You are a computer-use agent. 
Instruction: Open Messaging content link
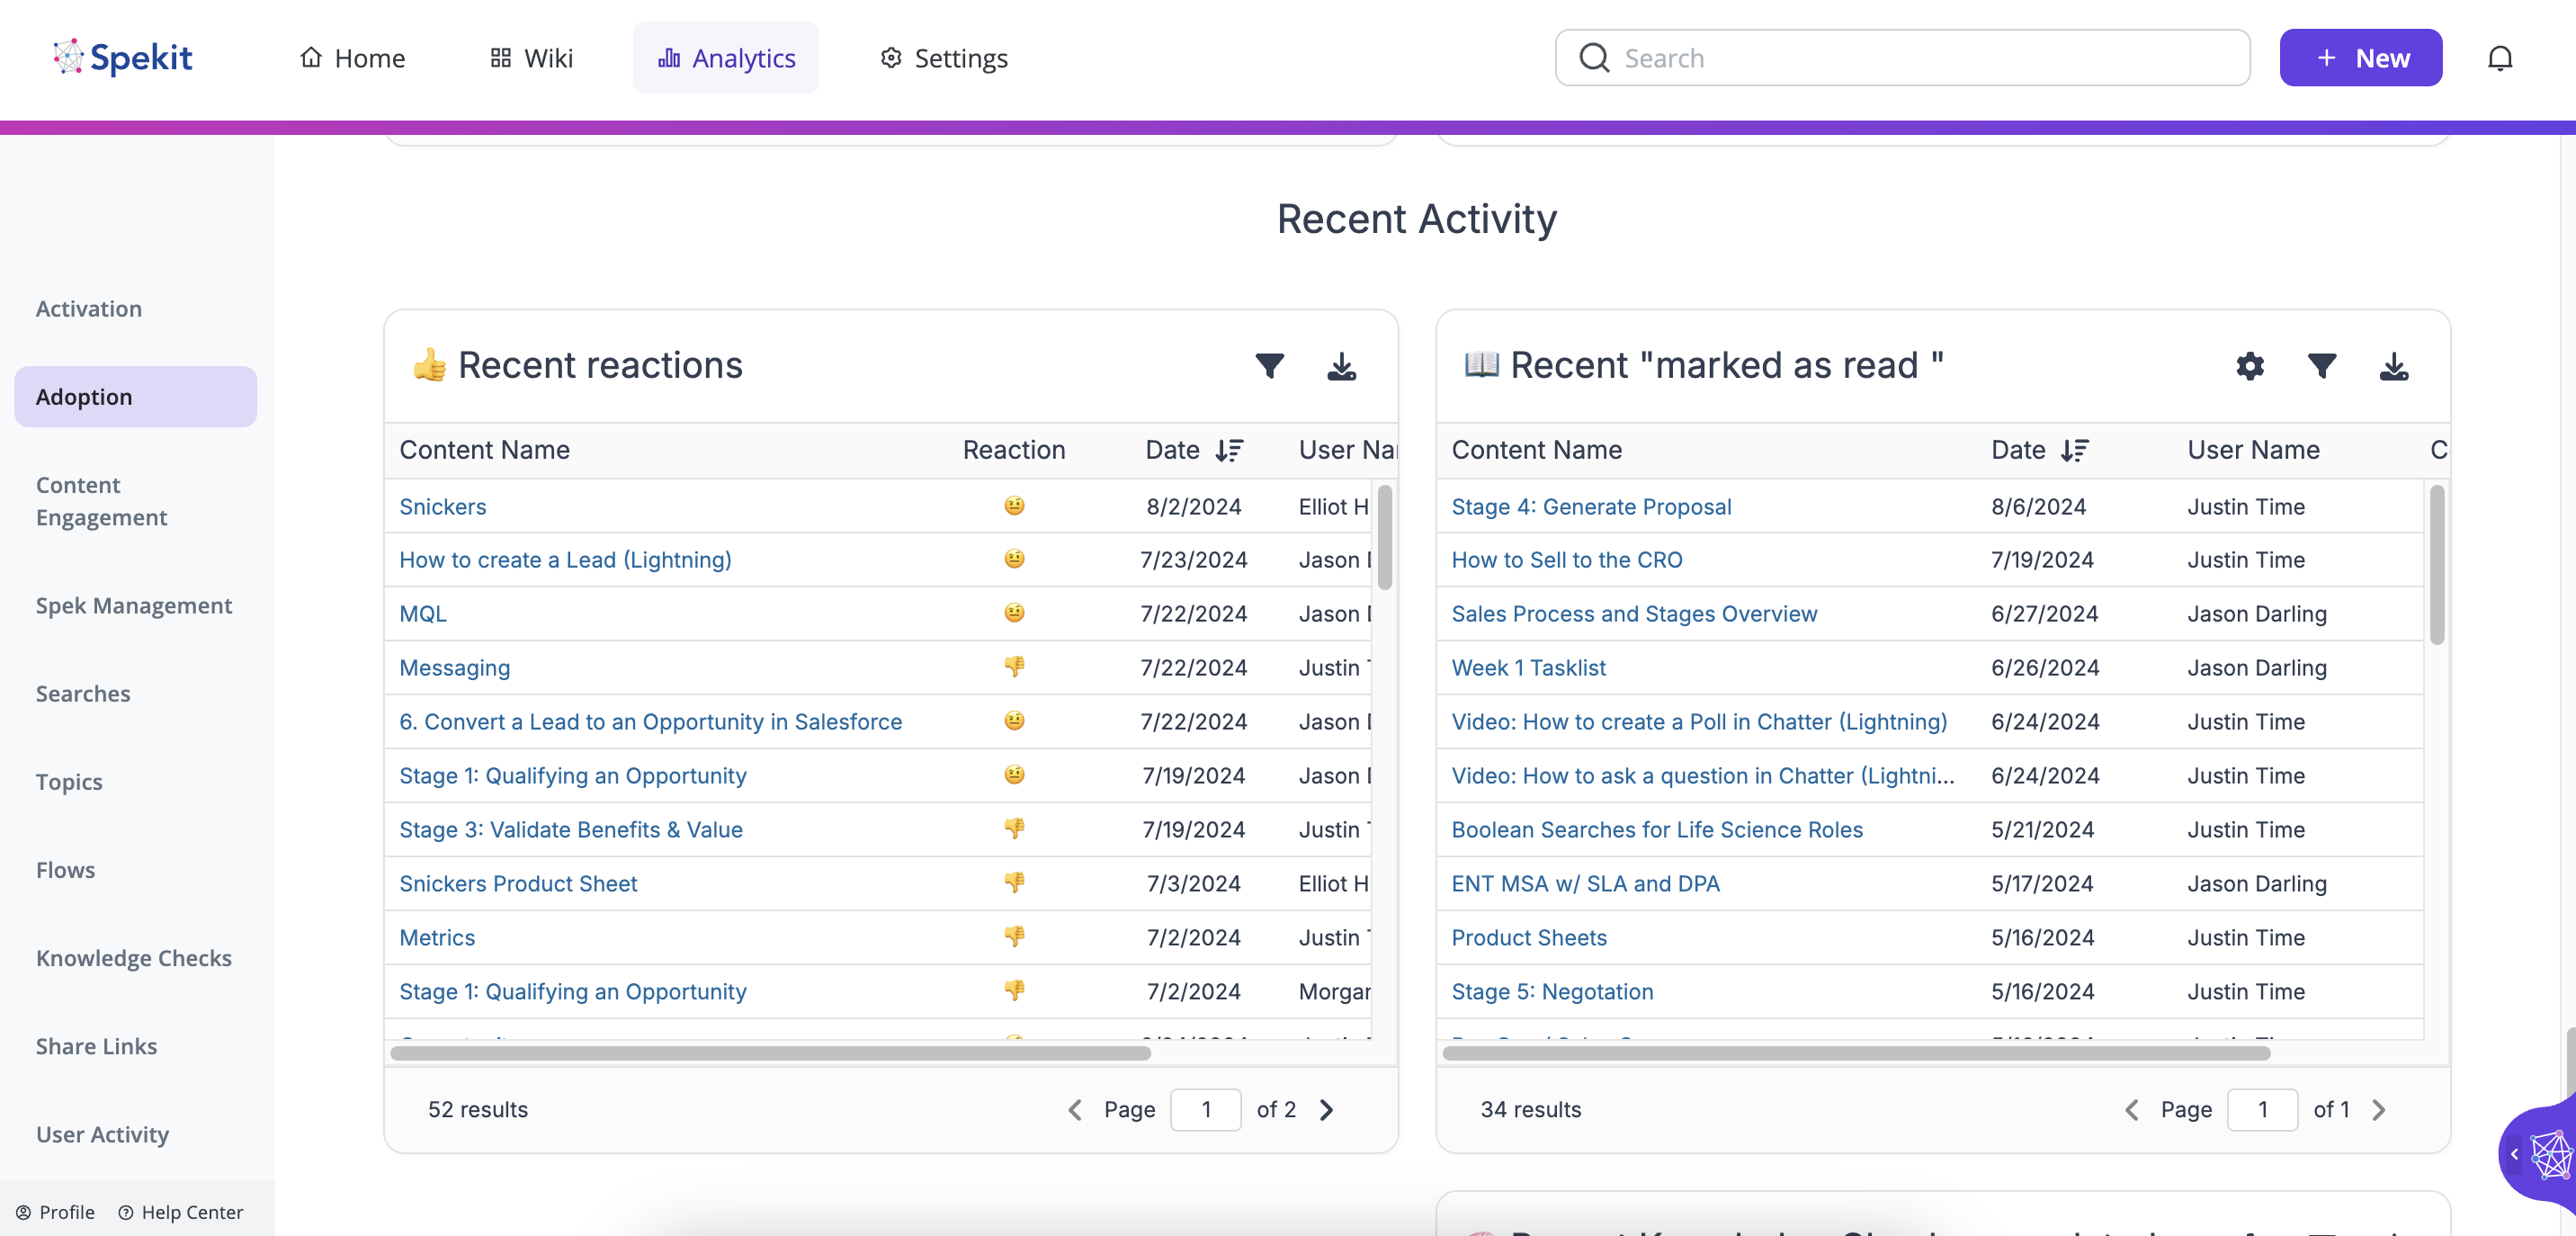(x=455, y=668)
